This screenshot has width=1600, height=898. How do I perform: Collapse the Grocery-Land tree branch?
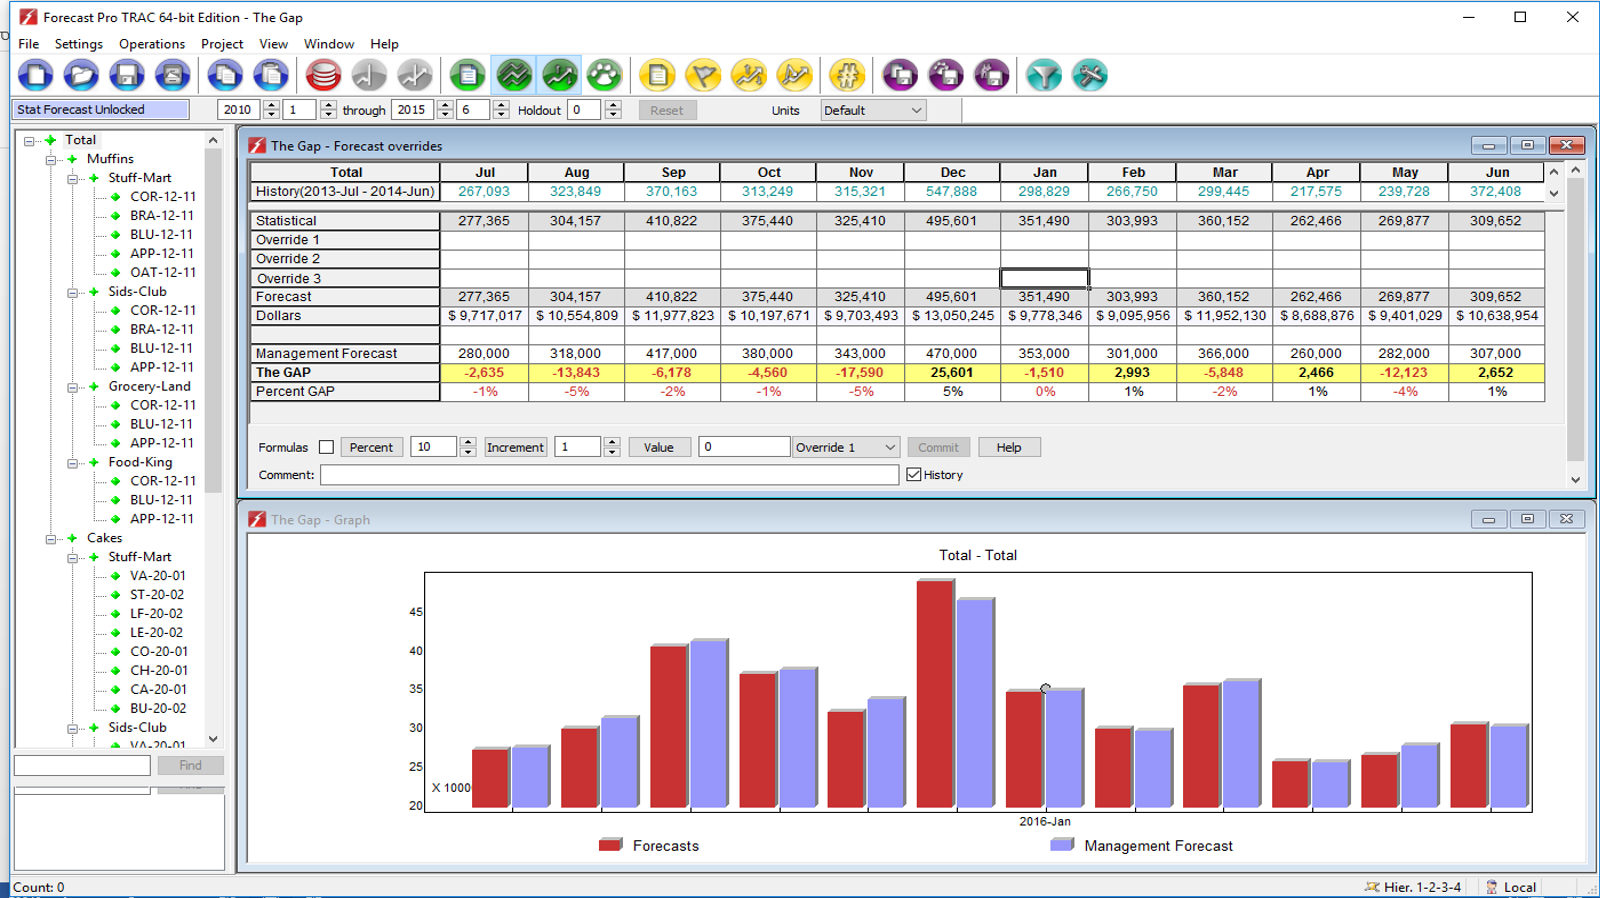pos(73,387)
